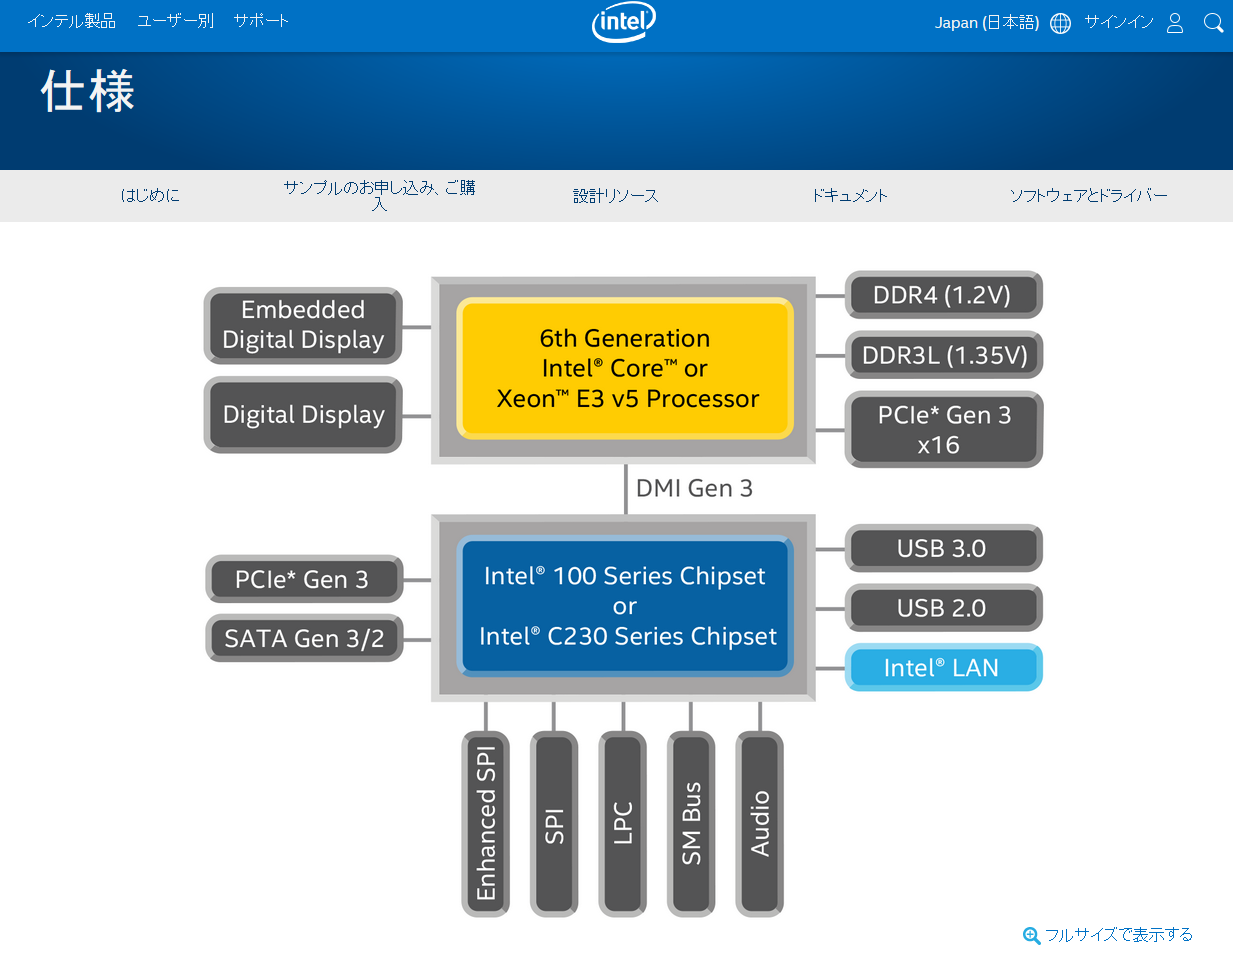Click the USB 2.0 box
Viewport: 1233px width, 979px height.
944,608
